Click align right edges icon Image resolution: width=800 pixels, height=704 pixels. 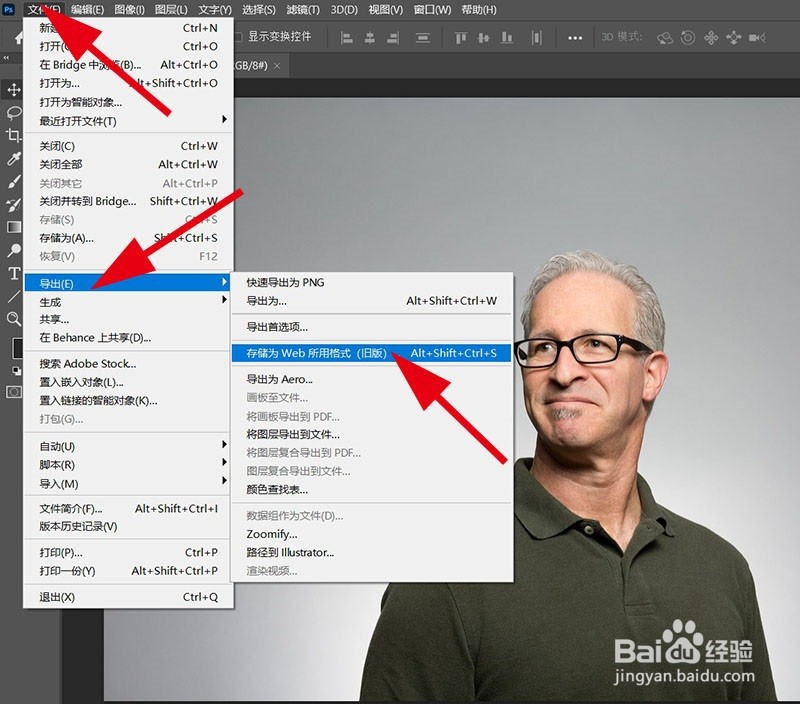tap(393, 38)
